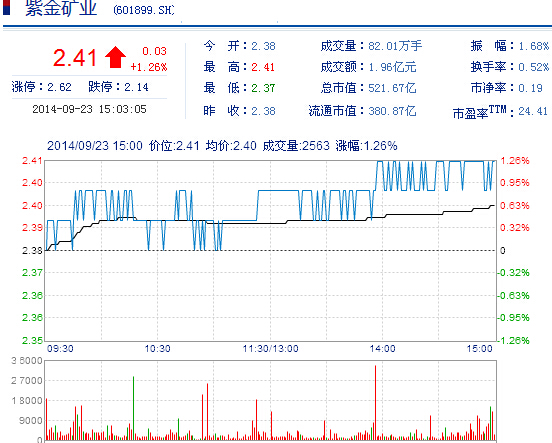This screenshot has height=443, width=552.
Task: Click 昨收 value 2.38
Action: 263,111
